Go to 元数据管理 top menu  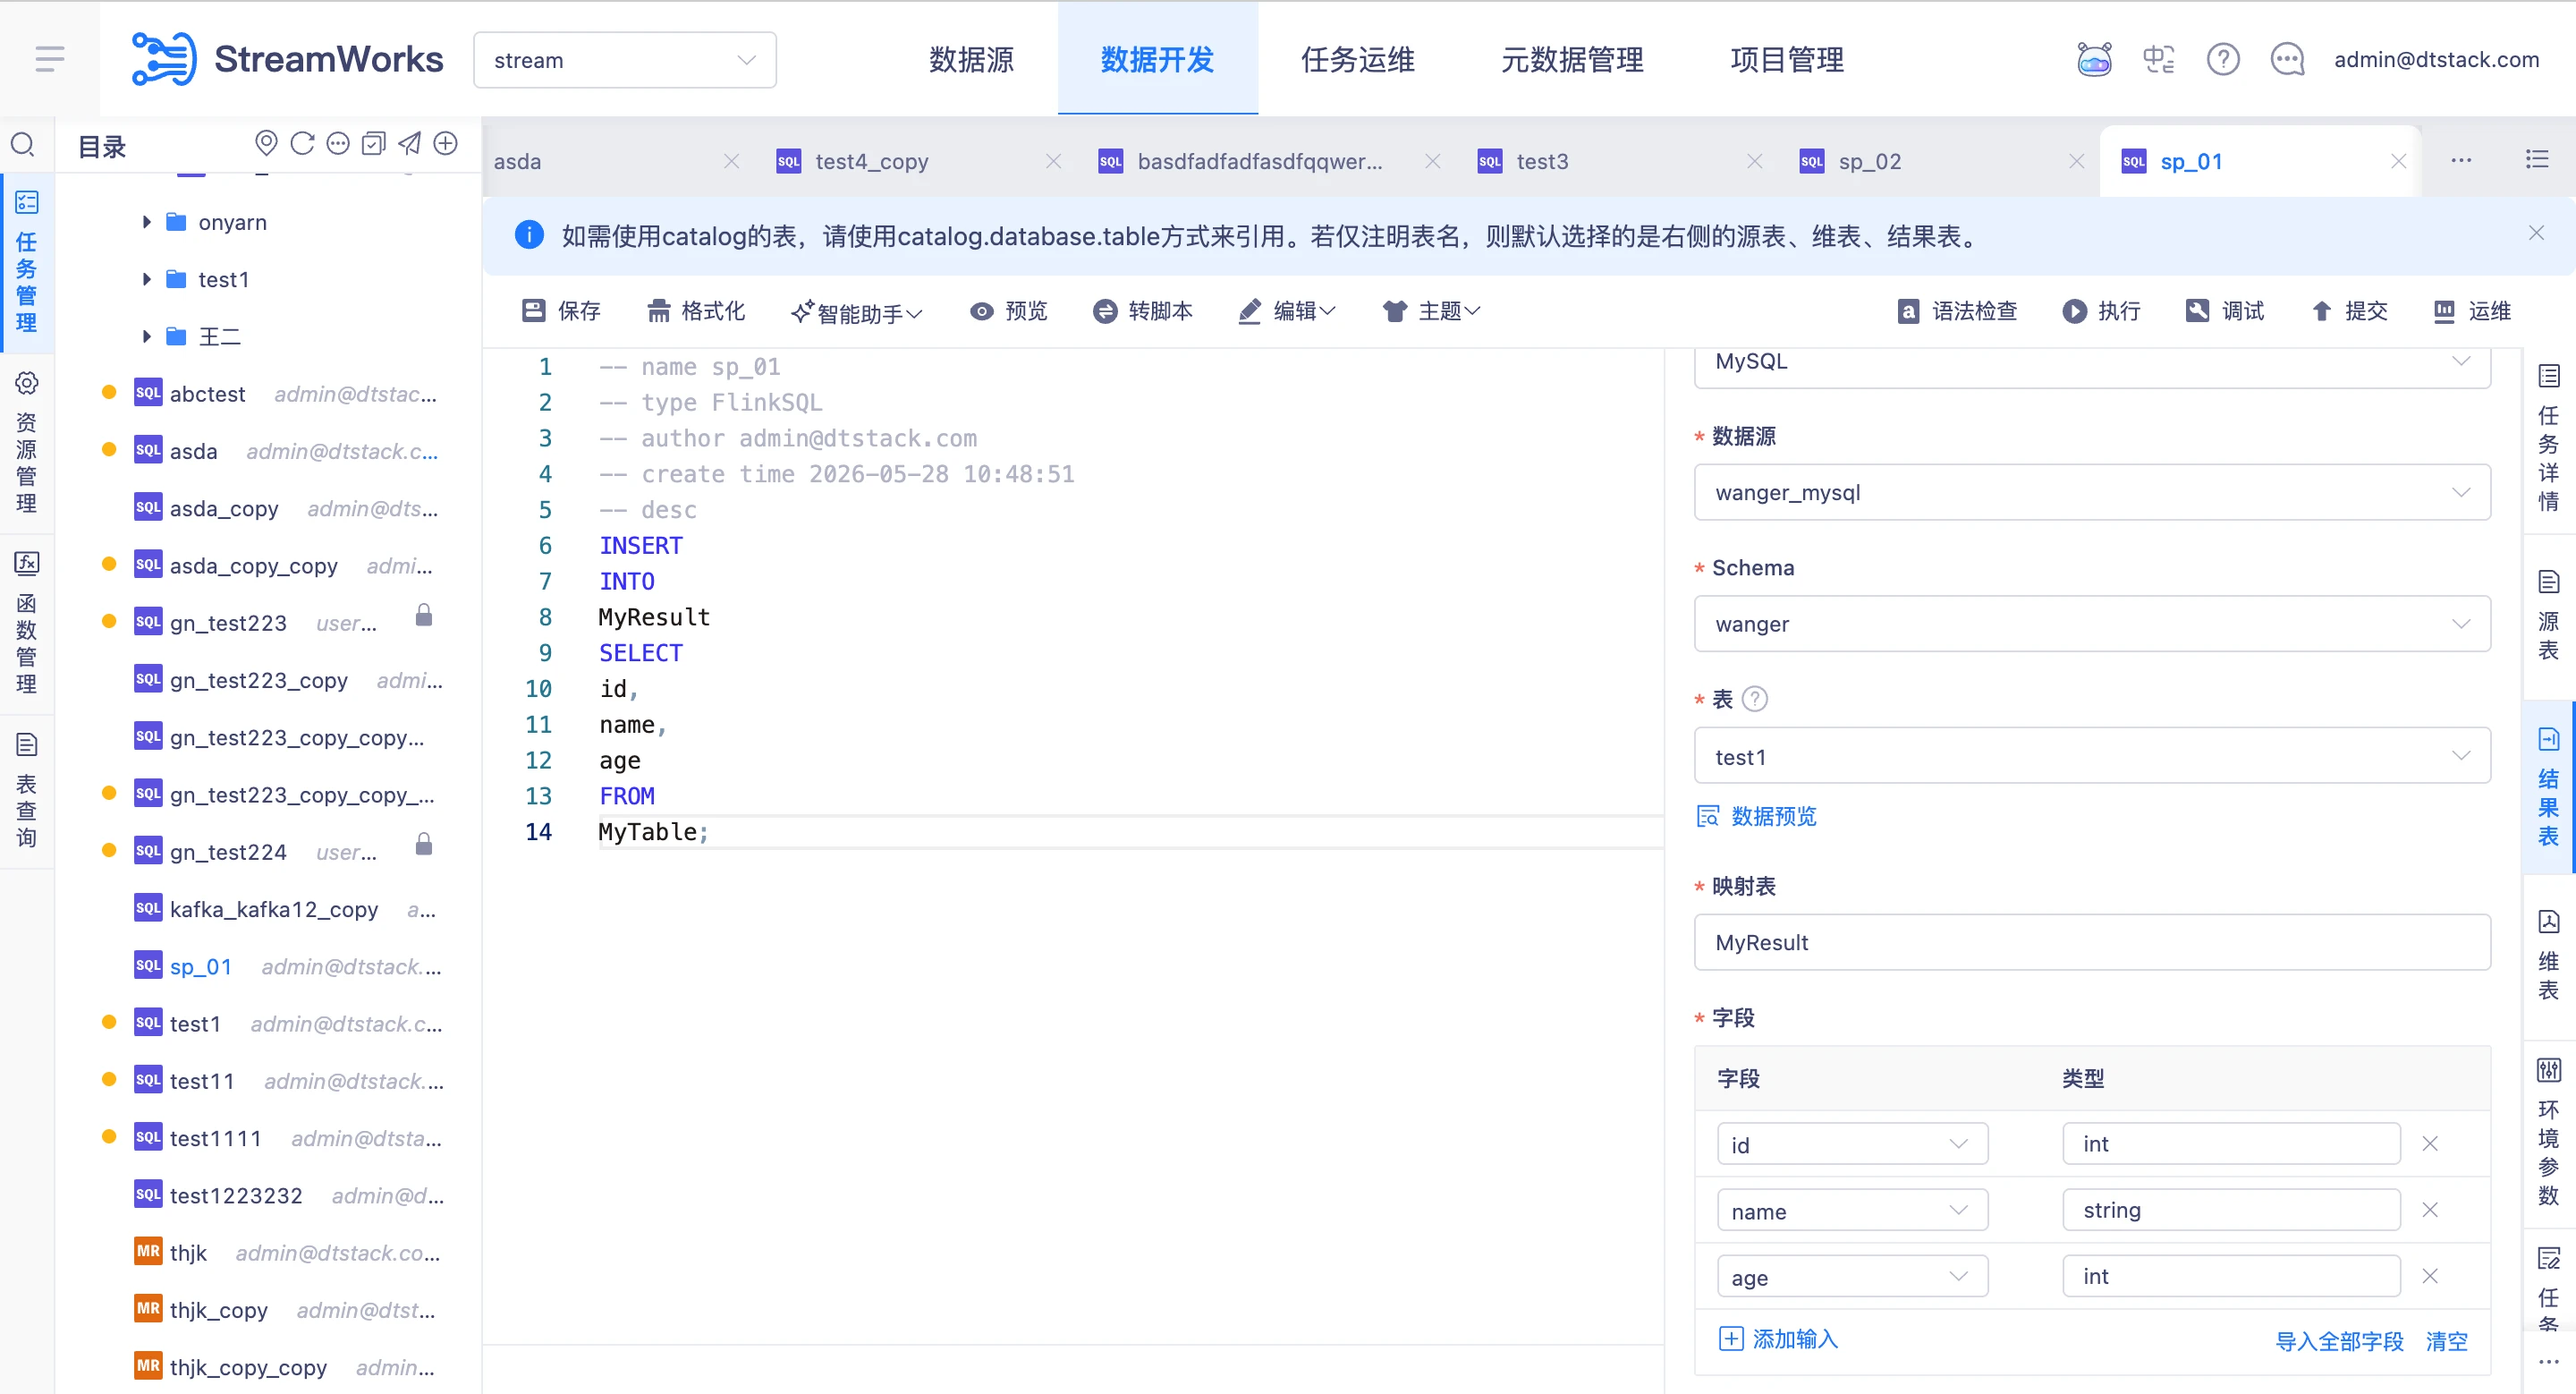point(1572,59)
